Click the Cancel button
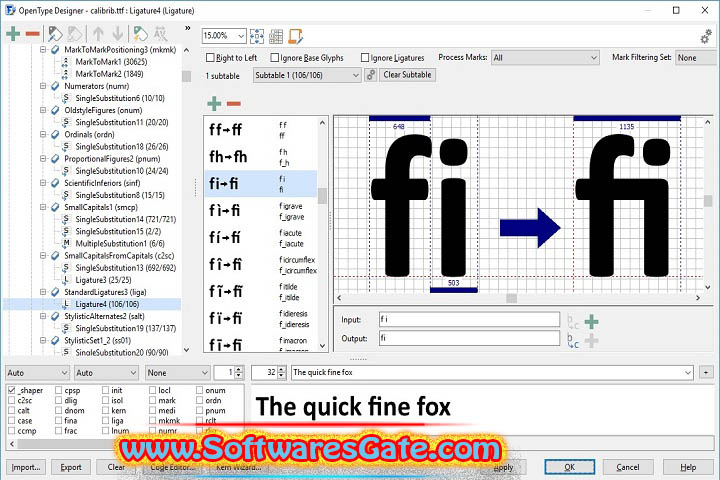Viewport: 720px width, 480px height. [x=627, y=467]
